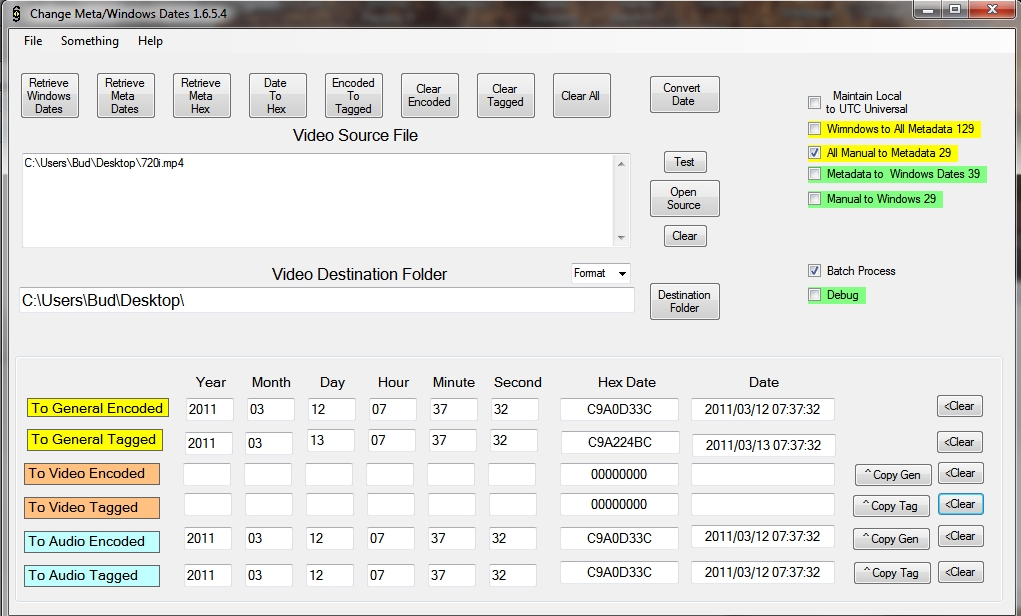Click Second field in Audio Tagged row
This screenshot has height=616, width=1021.
click(x=513, y=575)
